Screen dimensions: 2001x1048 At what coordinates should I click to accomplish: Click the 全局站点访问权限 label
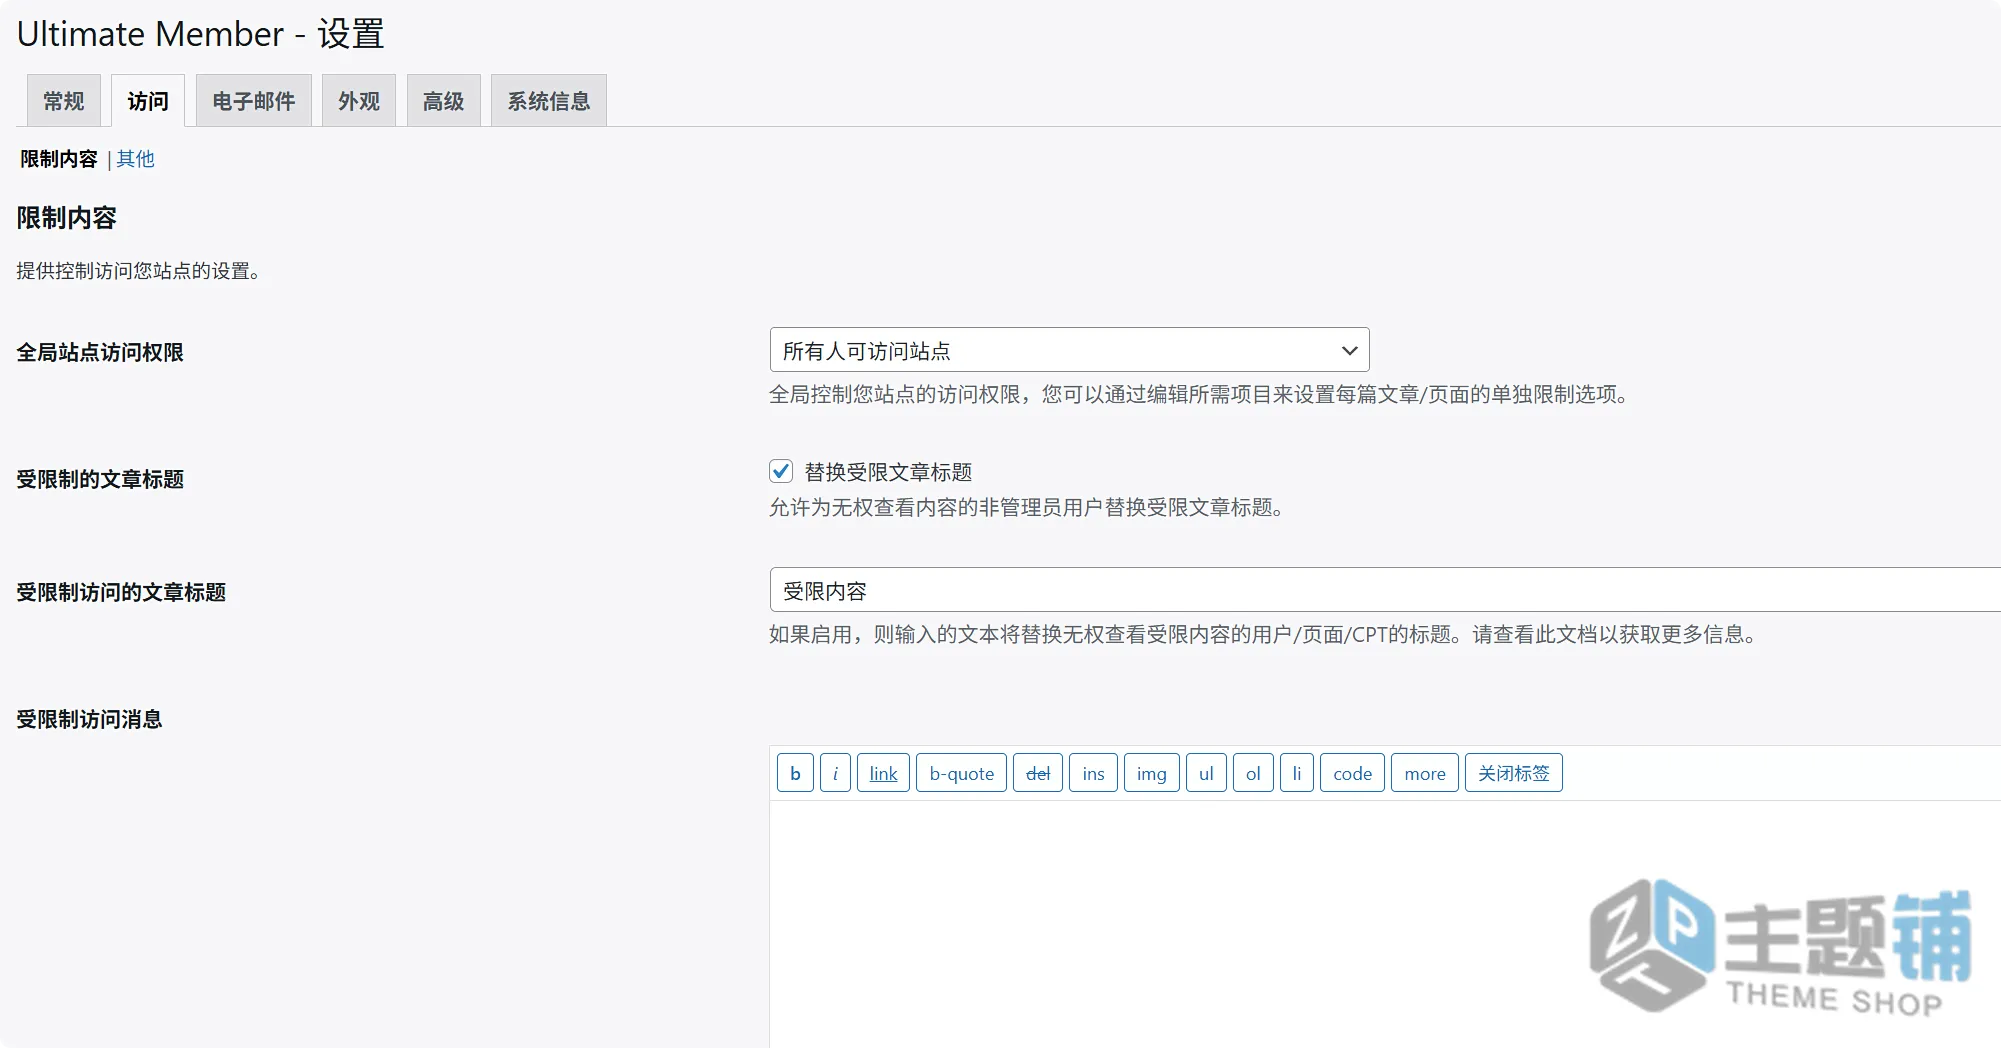pyautogui.click(x=100, y=353)
